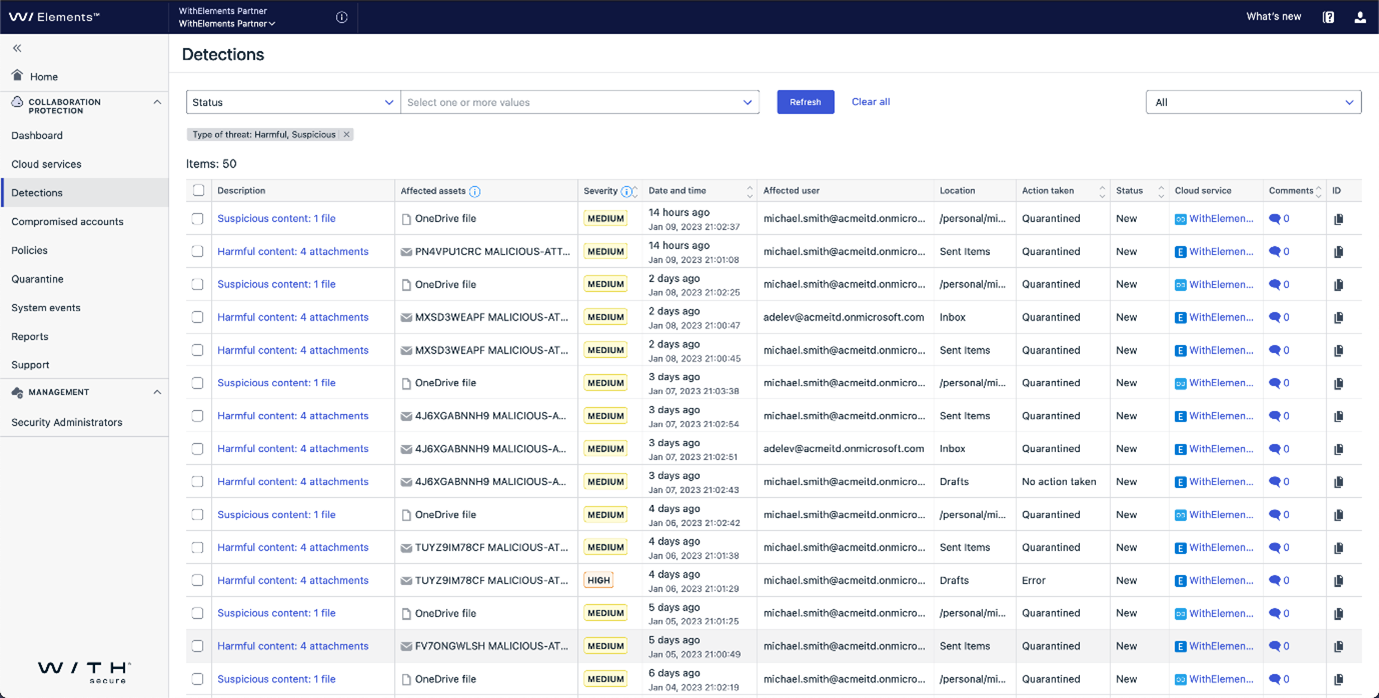
Task: Open comments for the Jan 08 21:02:25 row
Action: (x=1279, y=285)
